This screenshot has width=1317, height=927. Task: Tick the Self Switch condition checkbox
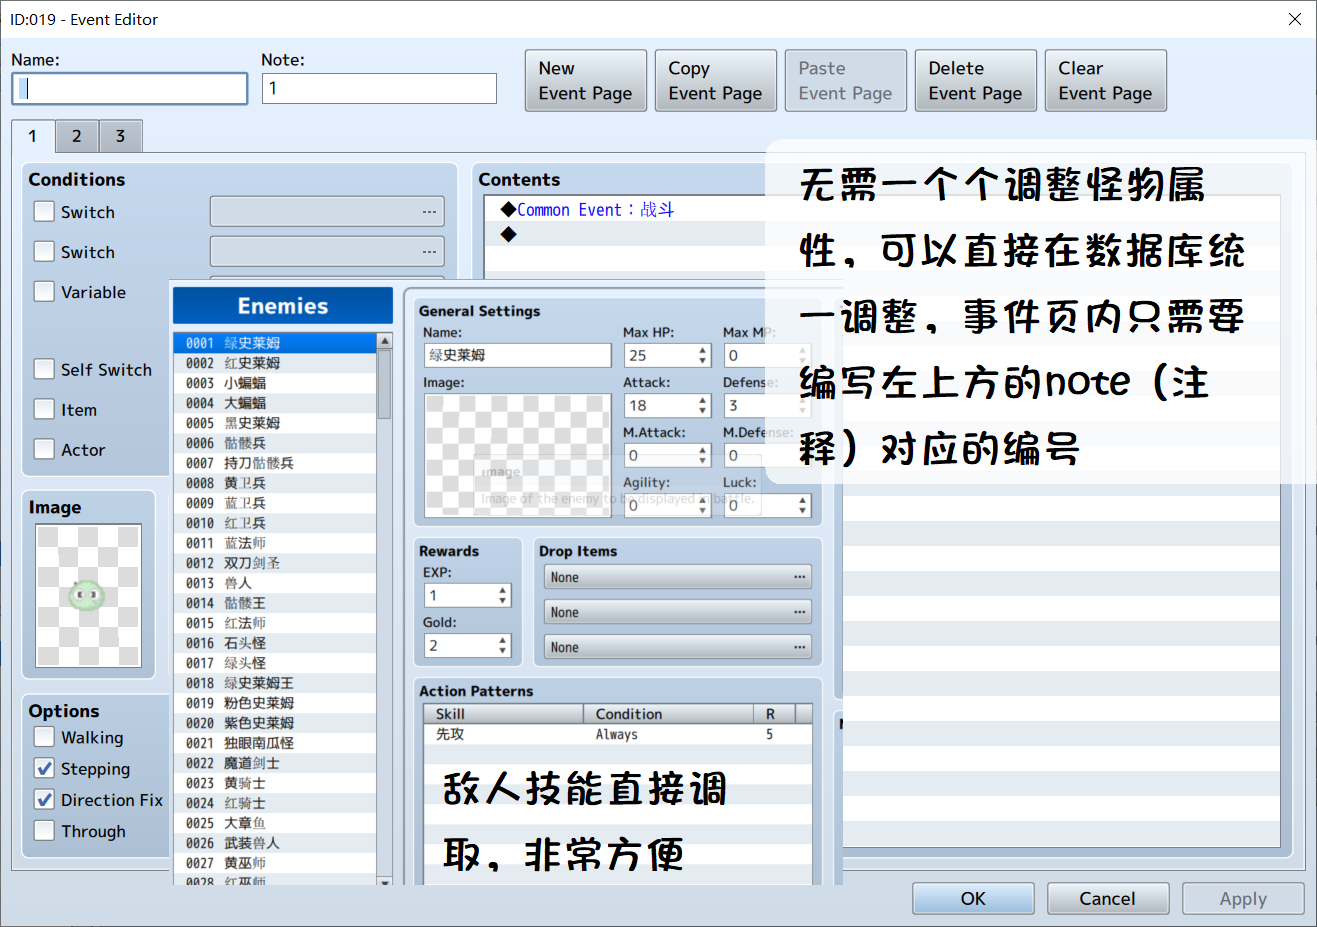click(44, 369)
